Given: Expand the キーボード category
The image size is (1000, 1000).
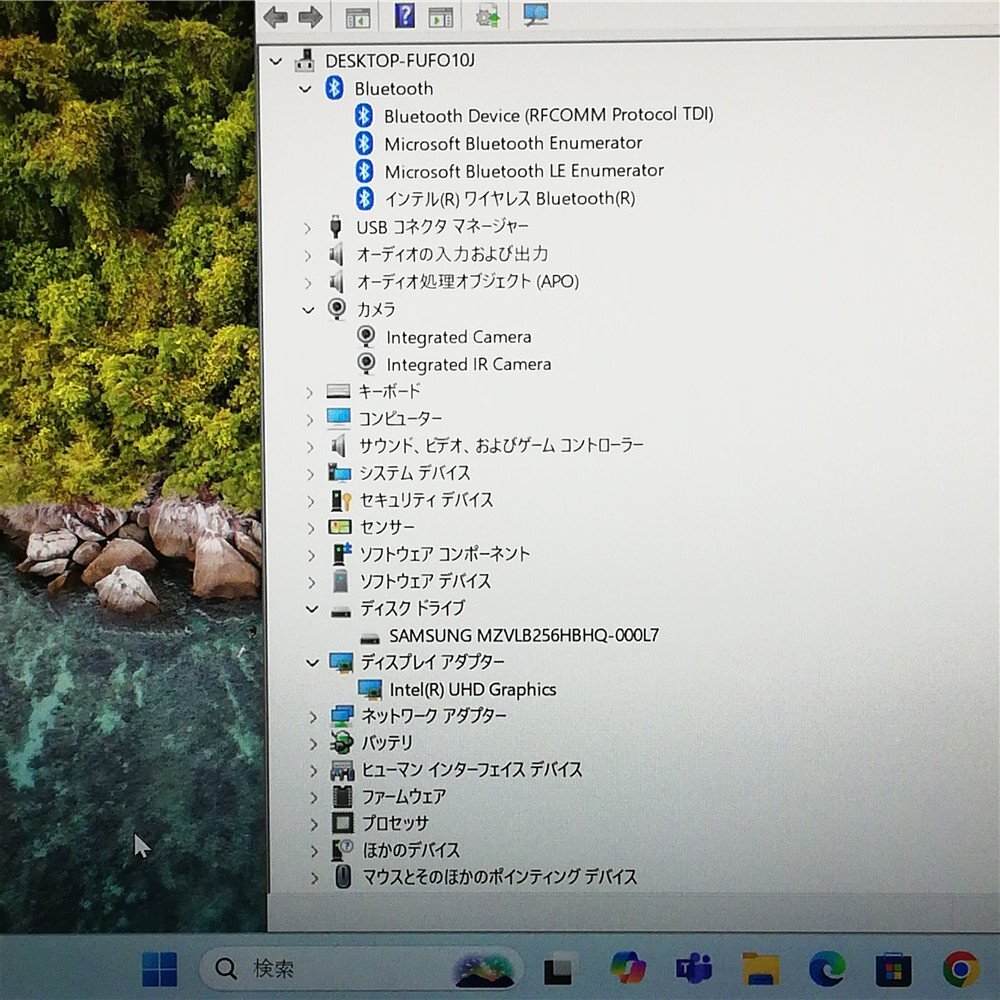Looking at the screenshot, I should click(310, 392).
